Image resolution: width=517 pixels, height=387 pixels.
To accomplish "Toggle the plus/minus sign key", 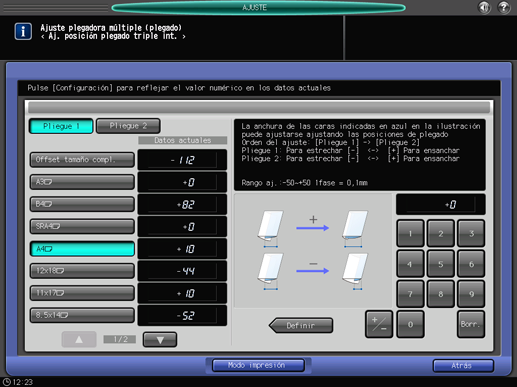I will (x=379, y=324).
